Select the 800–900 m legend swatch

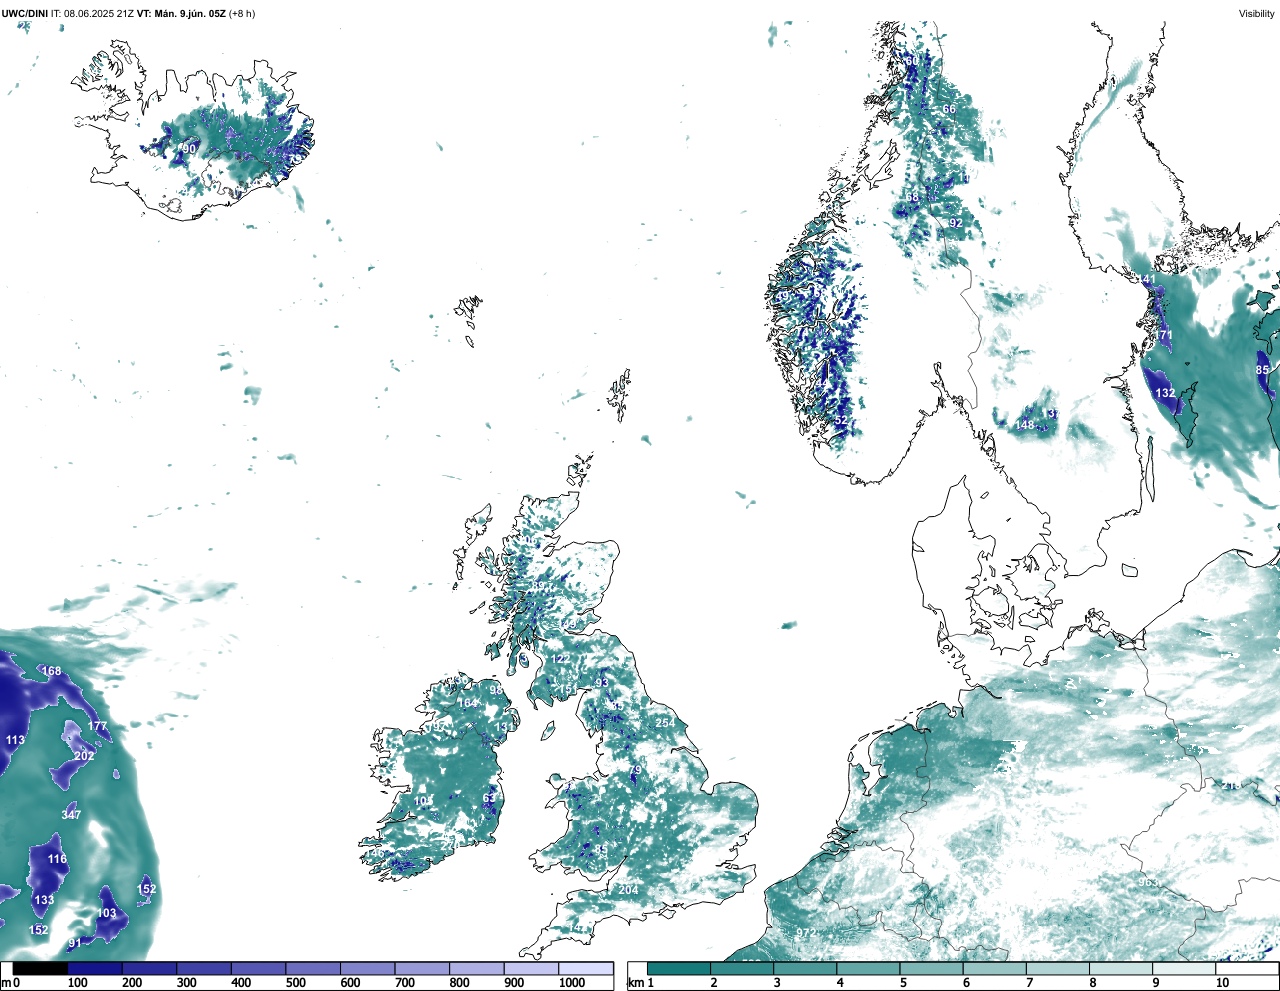click(x=476, y=969)
